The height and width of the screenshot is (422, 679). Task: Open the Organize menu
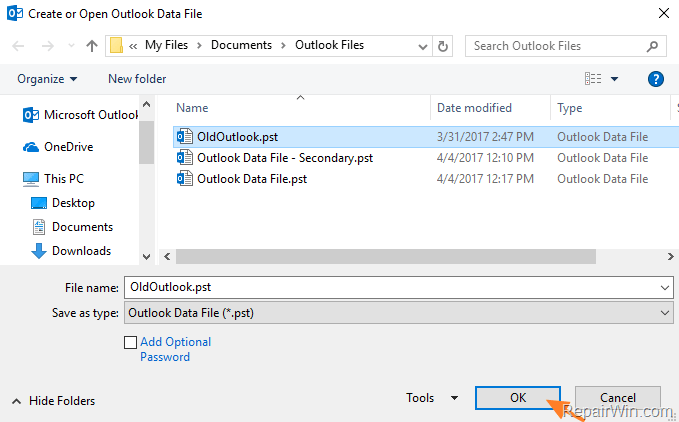(47, 79)
